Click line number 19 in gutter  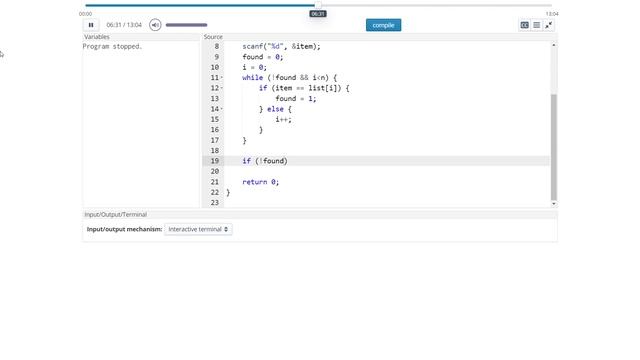pyautogui.click(x=215, y=161)
